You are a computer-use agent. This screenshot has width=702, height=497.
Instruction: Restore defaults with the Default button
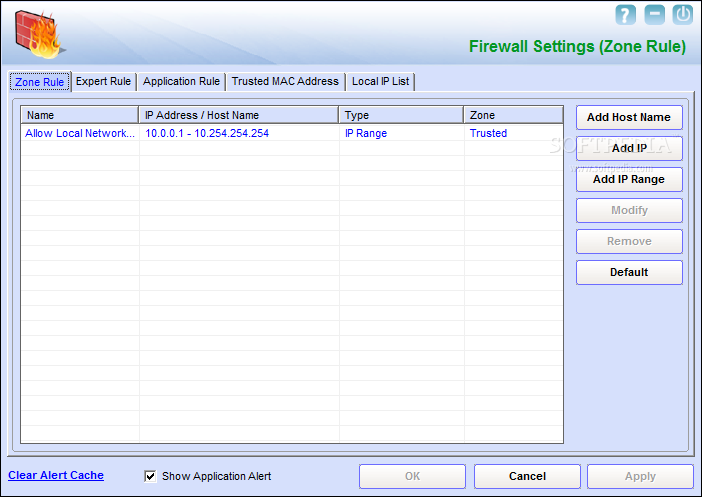click(x=629, y=272)
